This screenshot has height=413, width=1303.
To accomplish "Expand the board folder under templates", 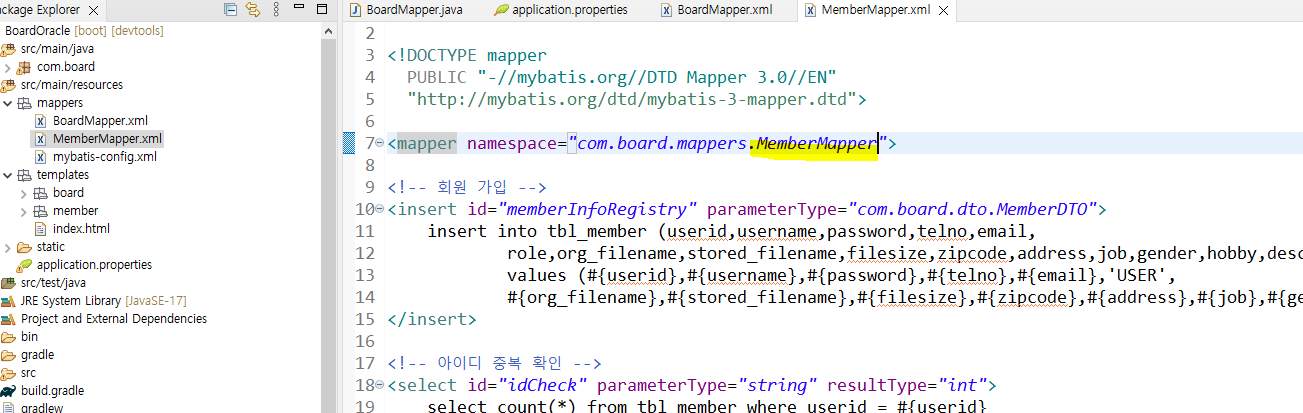I will point(23,193).
